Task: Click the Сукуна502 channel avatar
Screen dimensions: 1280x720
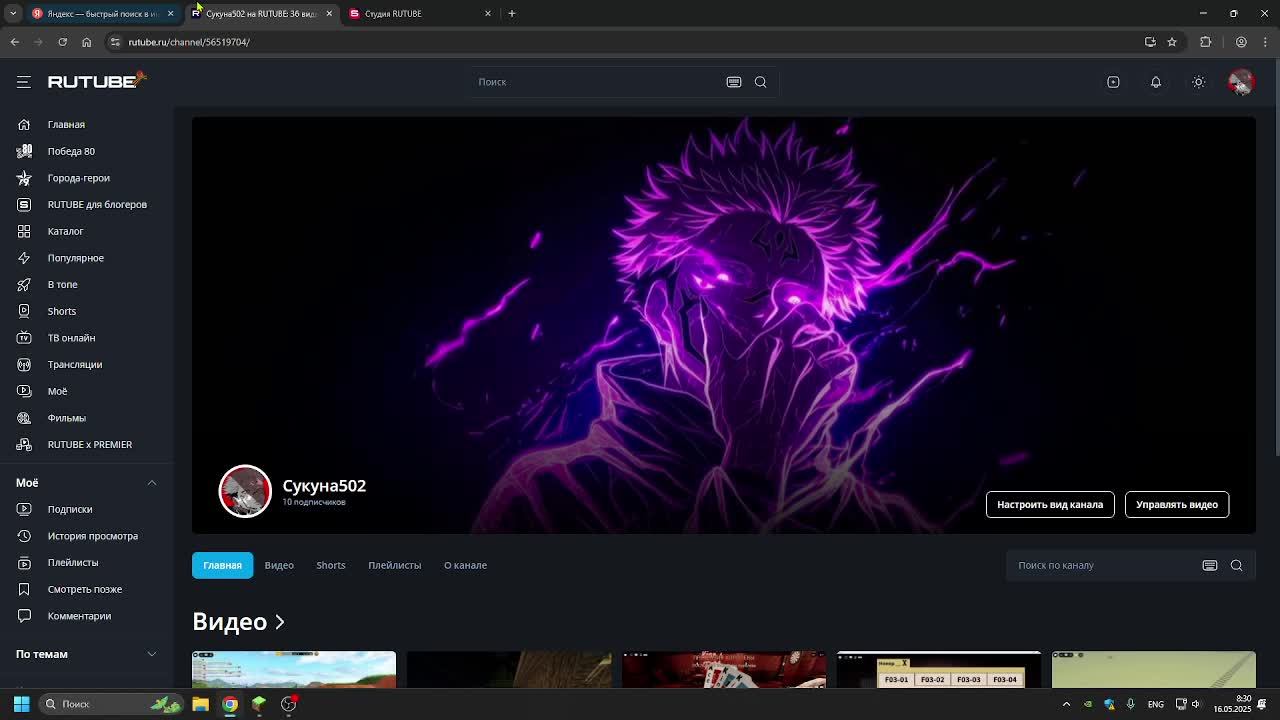Action: (x=245, y=491)
